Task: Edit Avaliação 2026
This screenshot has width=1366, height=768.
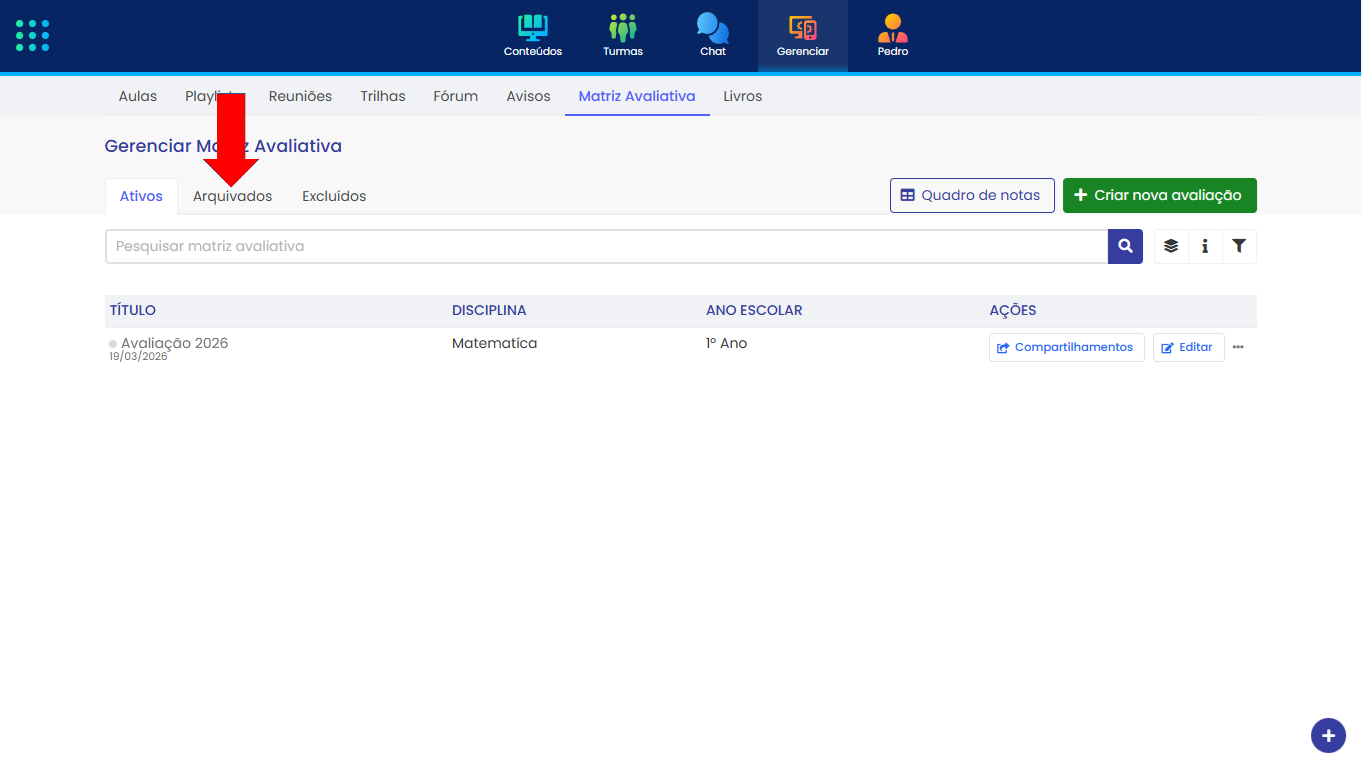Action: pyautogui.click(x=1188, y=347)
